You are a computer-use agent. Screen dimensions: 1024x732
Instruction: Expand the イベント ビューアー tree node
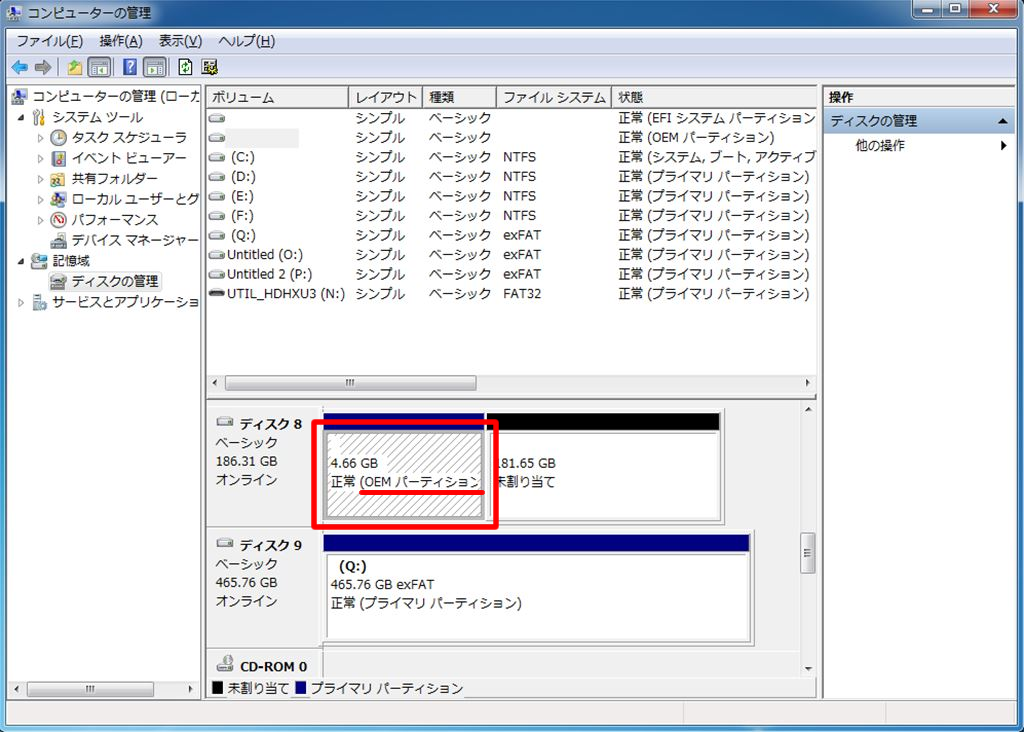coord(41,159)
